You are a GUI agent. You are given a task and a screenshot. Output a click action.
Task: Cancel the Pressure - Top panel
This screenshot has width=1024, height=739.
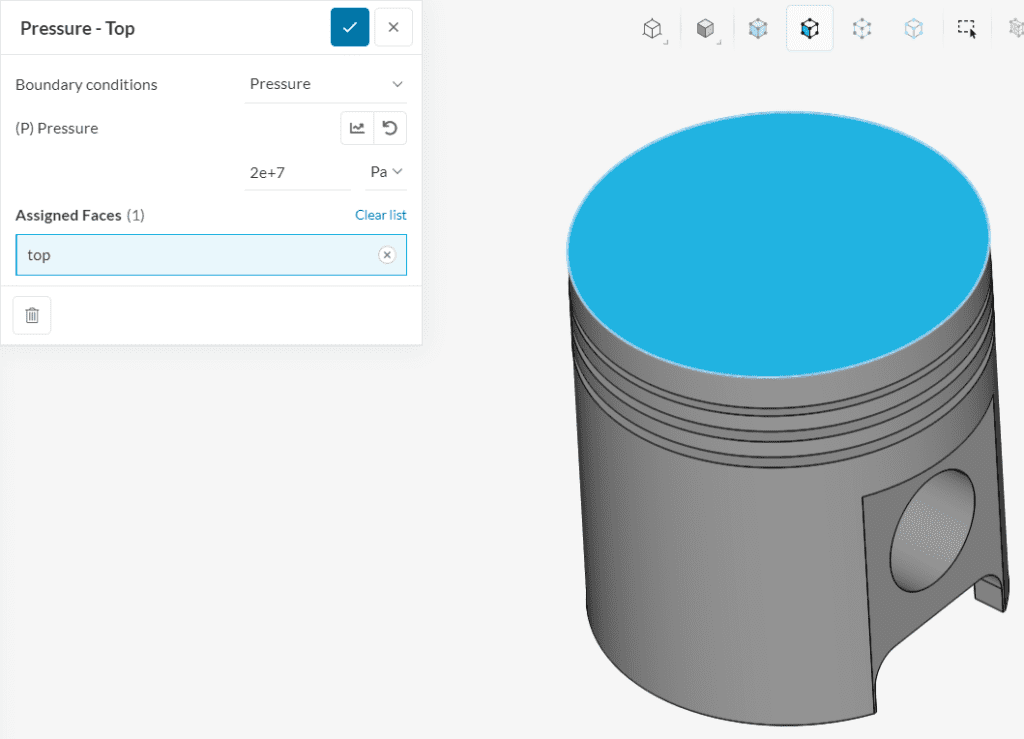(x=393, y=27)
